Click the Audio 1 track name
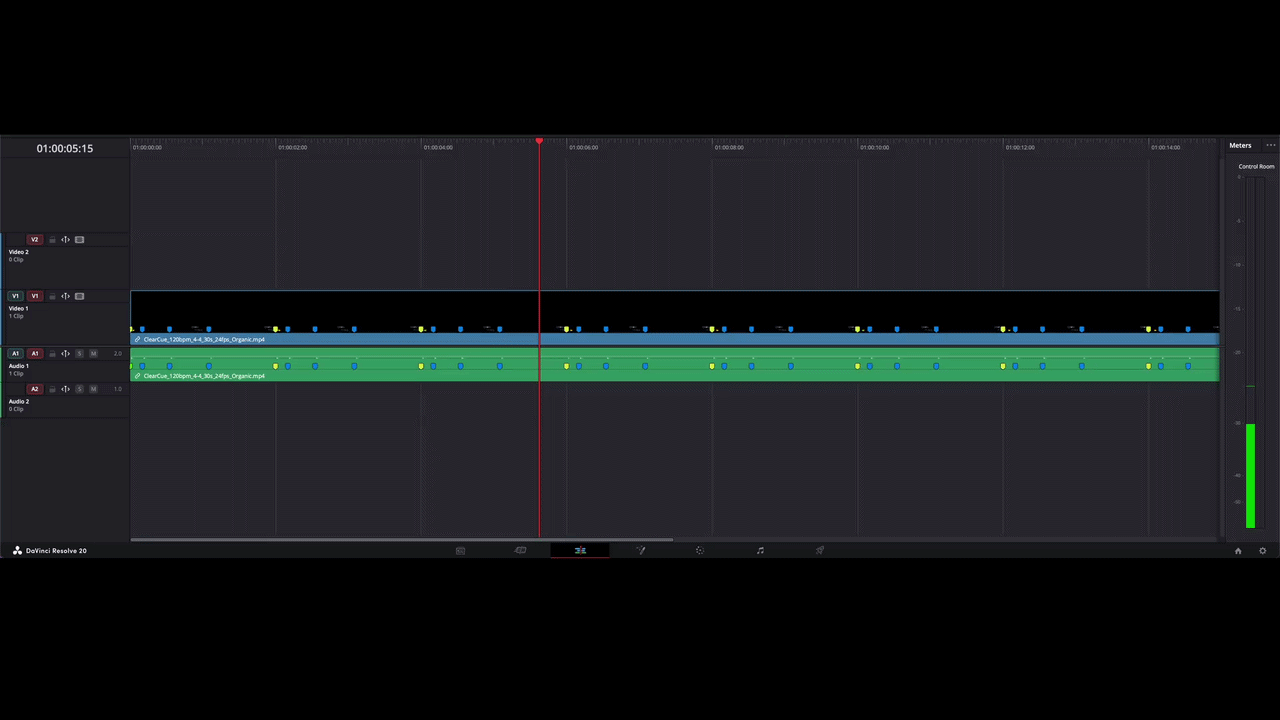 point(19,366)
